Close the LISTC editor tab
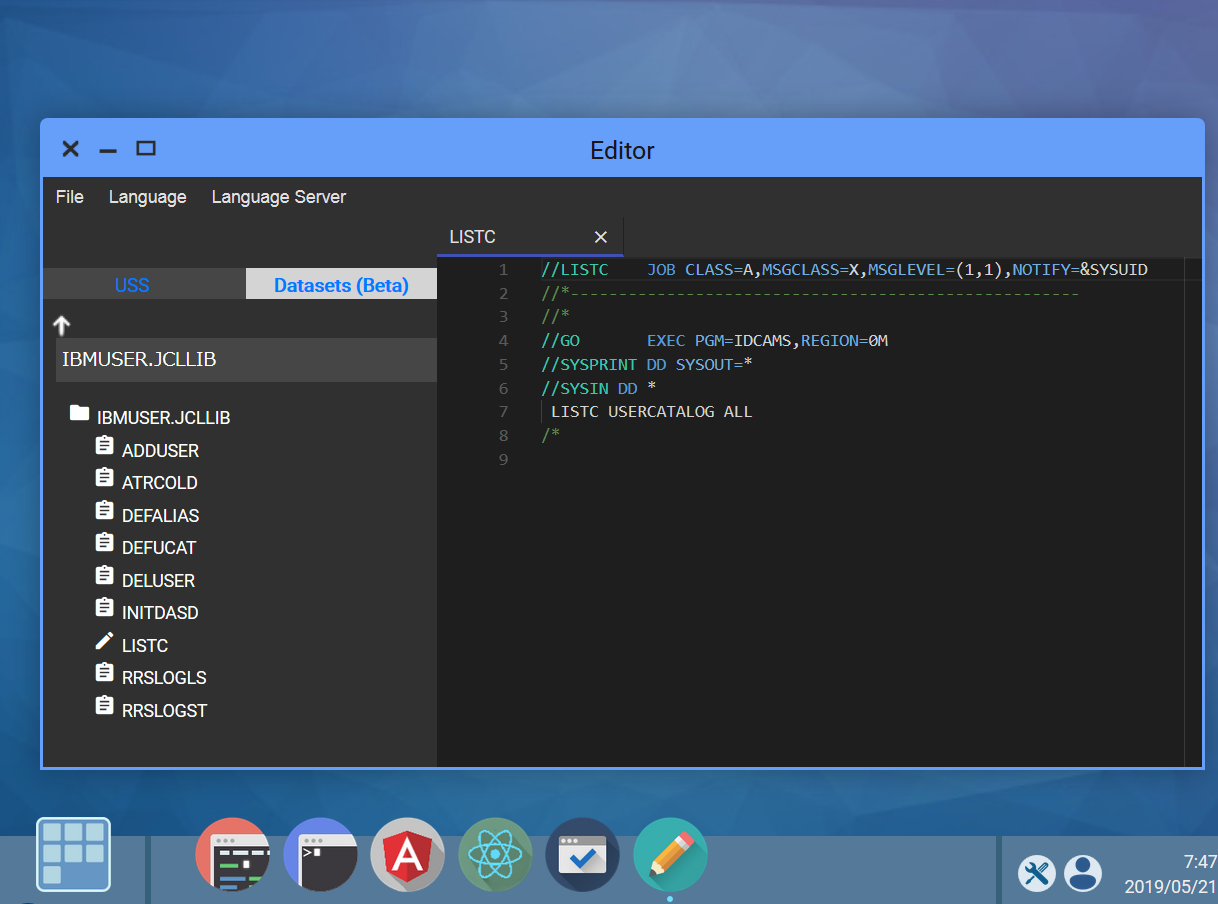 pyautogui.click(x=601, y=237)
